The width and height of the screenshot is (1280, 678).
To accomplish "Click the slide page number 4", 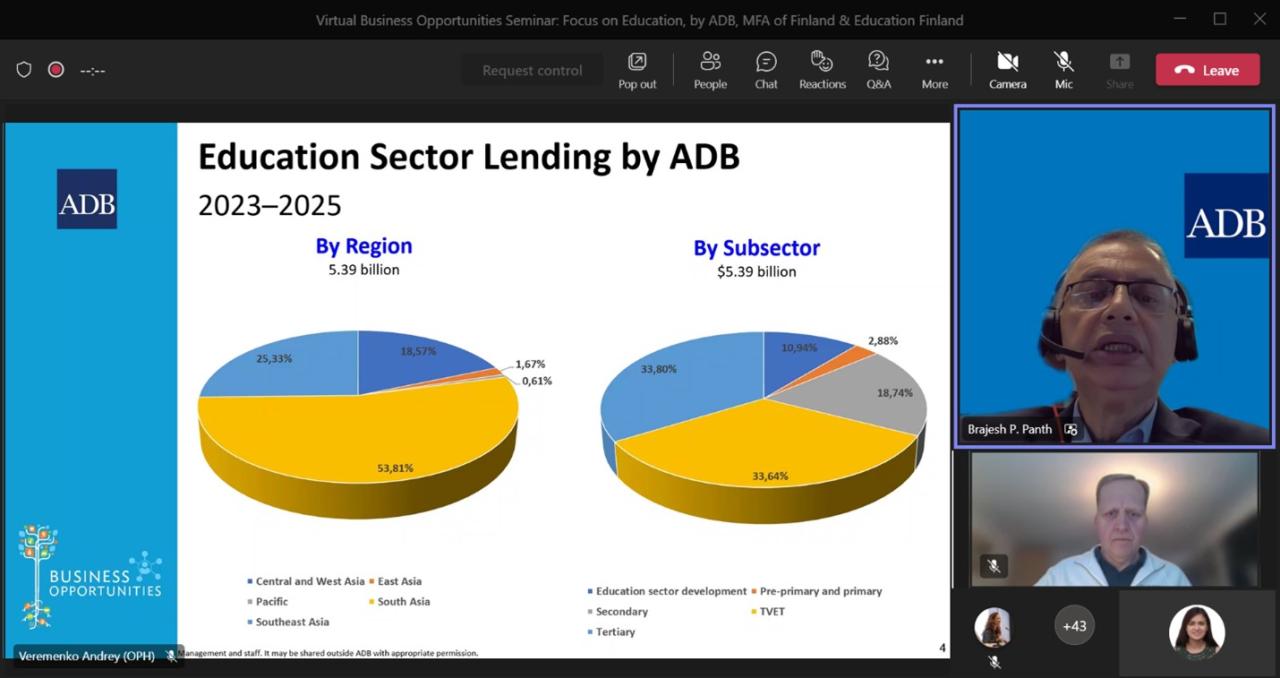I will coord(942,648).
